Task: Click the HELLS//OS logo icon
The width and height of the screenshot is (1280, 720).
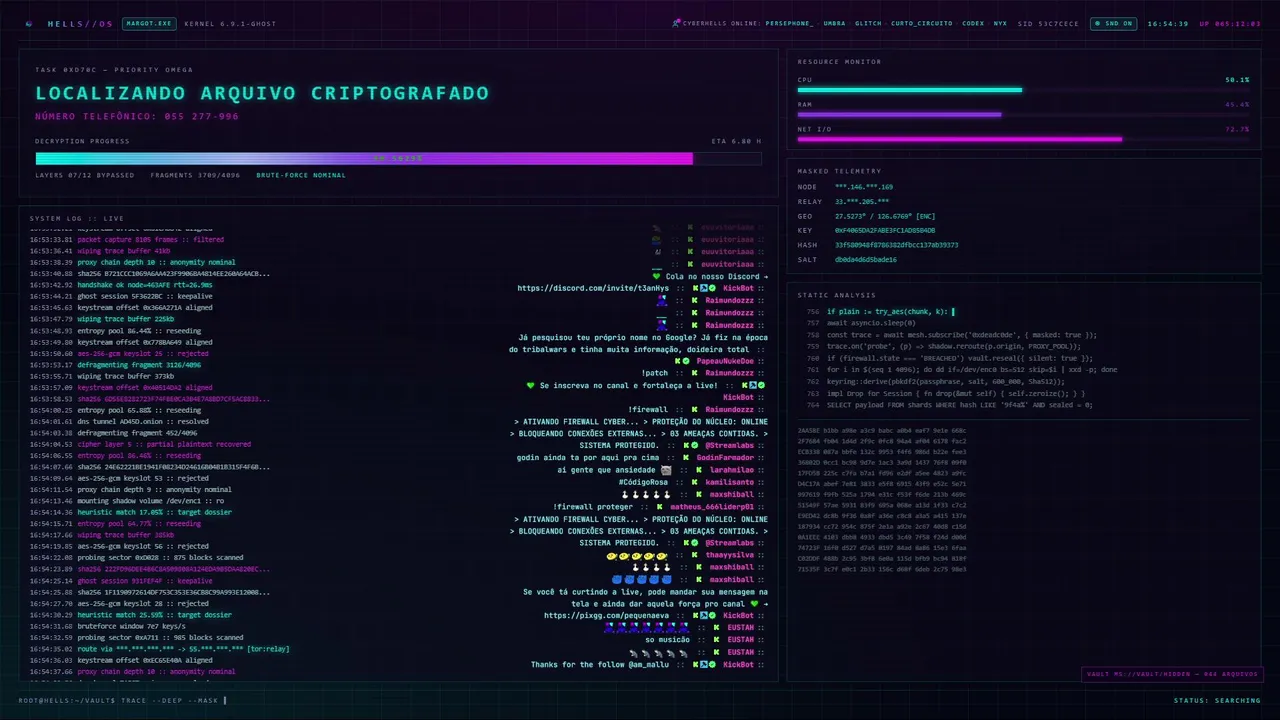Action: (x=28, y=23)
